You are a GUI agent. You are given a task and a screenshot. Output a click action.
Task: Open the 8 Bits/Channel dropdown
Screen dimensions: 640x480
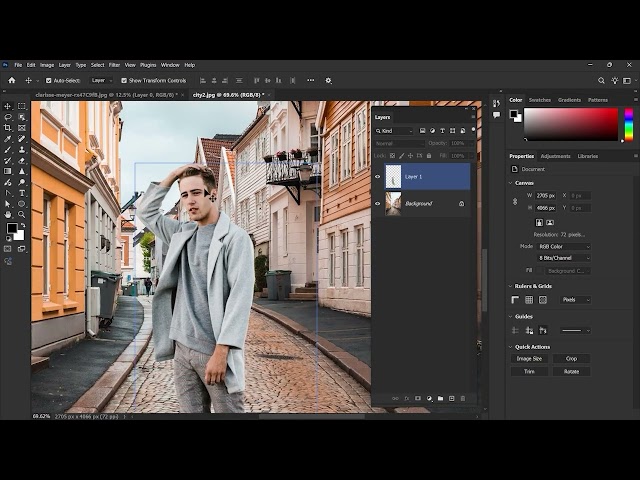click(x=564, y=258)
